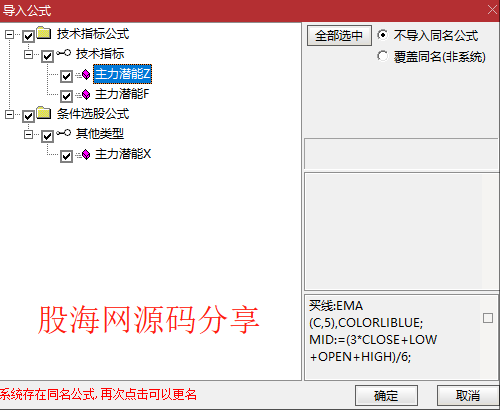Image resolution: width=500 pixels, height=410 pixels.
Task: Confirm import with the 确定 button
Action: click(386, 396)
